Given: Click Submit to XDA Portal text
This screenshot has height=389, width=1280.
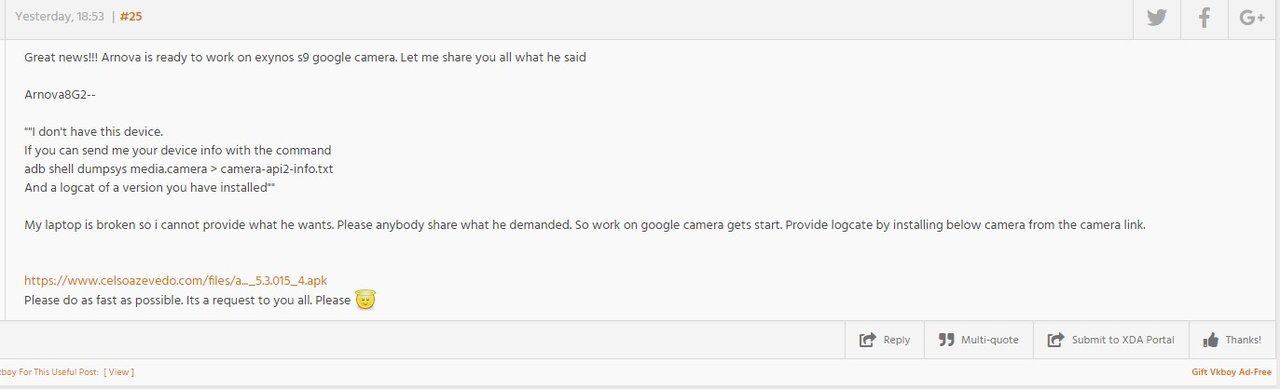Looking at the screenshot, I should pyautogui.click(x=1123, y=340).
